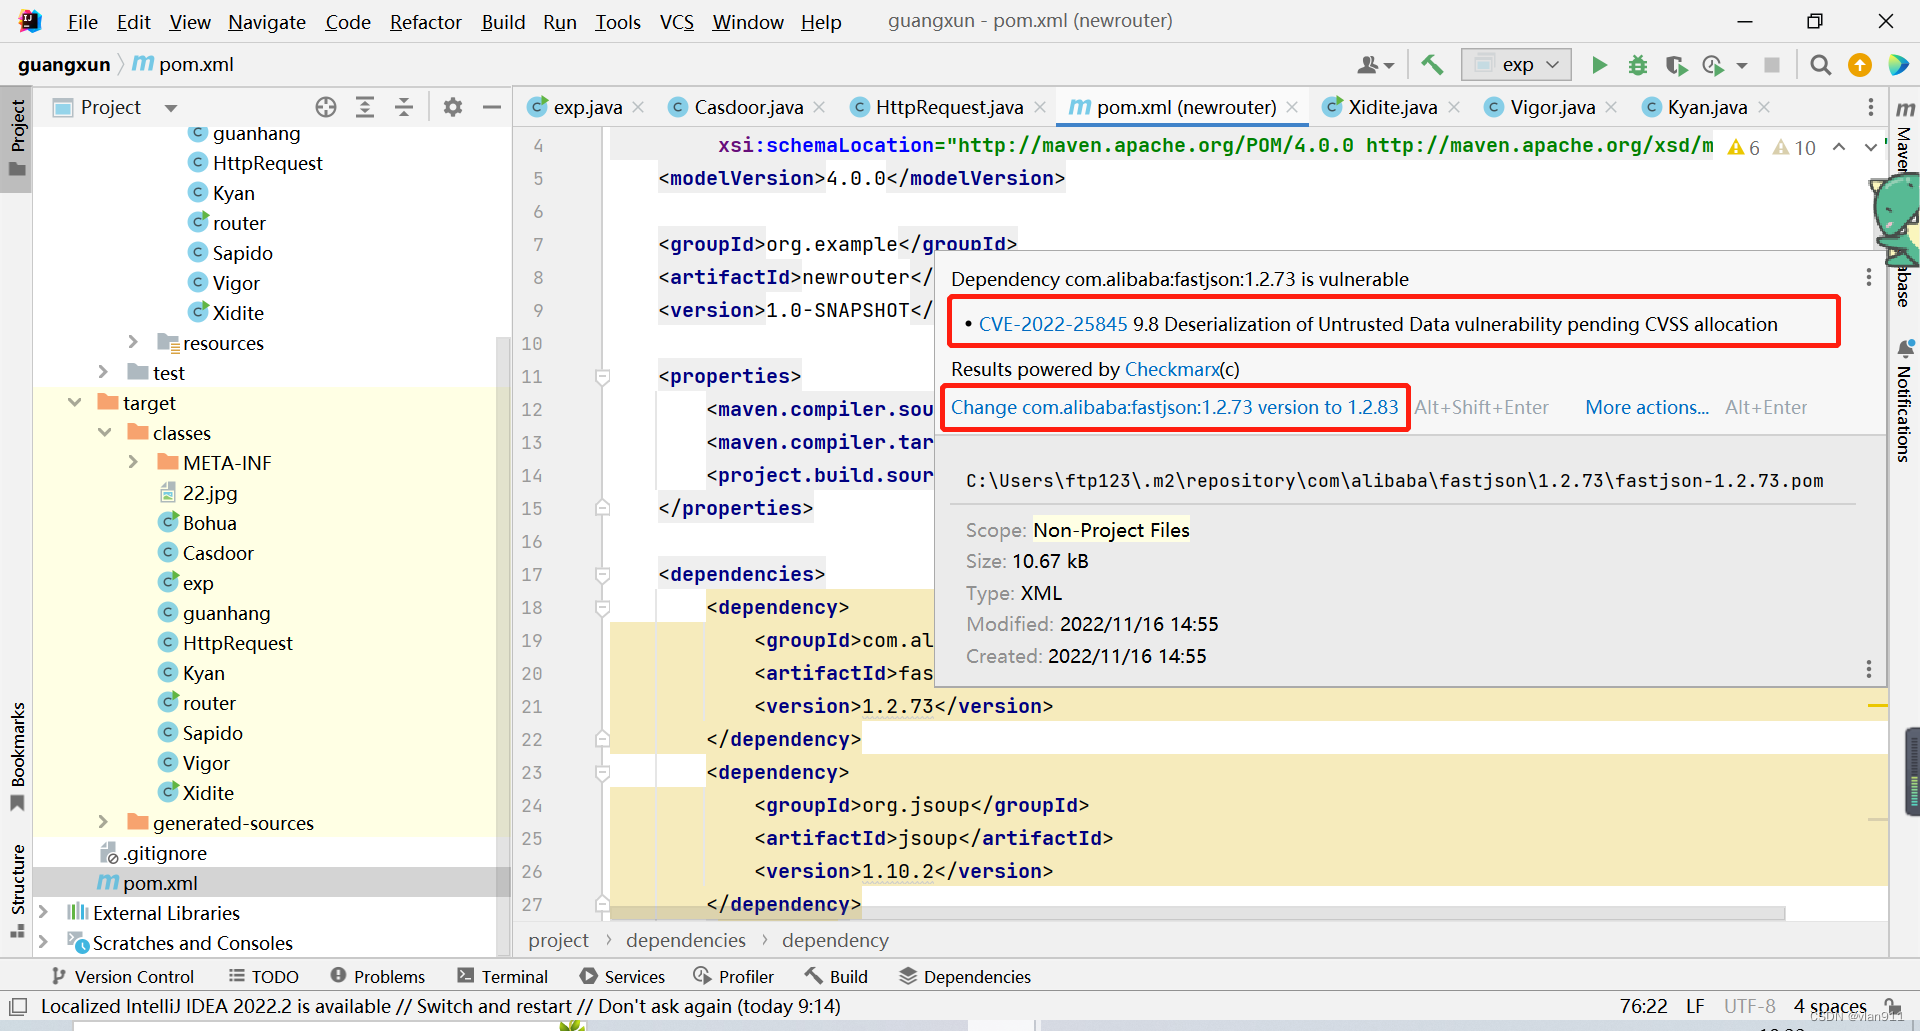1920x1031 pixels.
Task: Open Structure side tool window
Action: (x=17, y=890)
